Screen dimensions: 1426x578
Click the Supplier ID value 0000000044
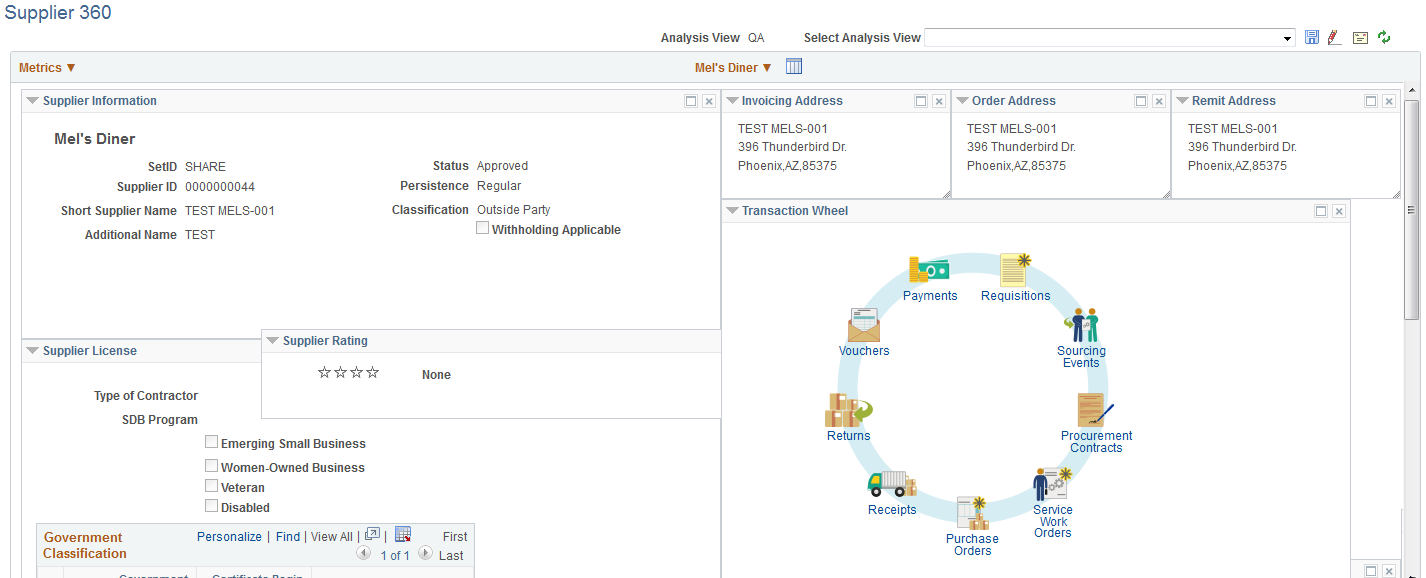point(220,187)
